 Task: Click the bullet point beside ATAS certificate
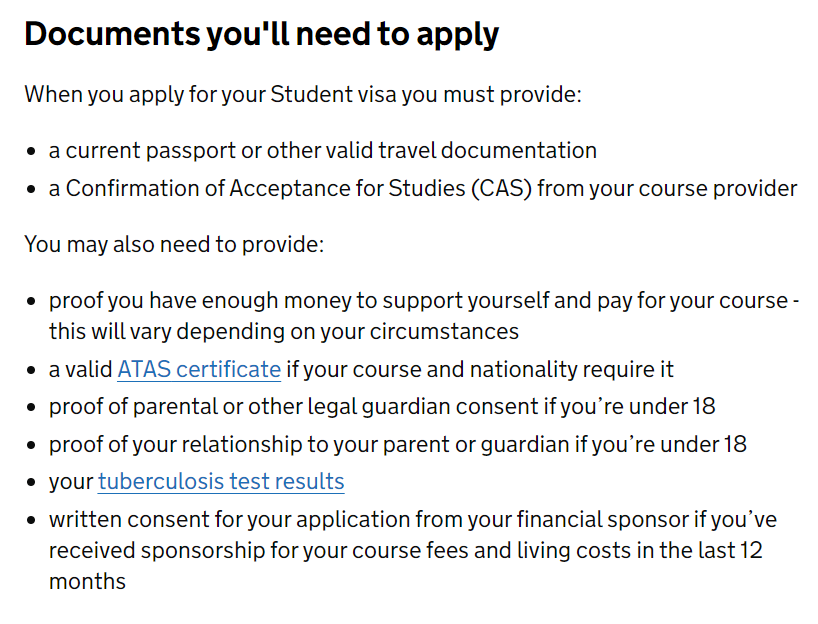pos(31,370)
